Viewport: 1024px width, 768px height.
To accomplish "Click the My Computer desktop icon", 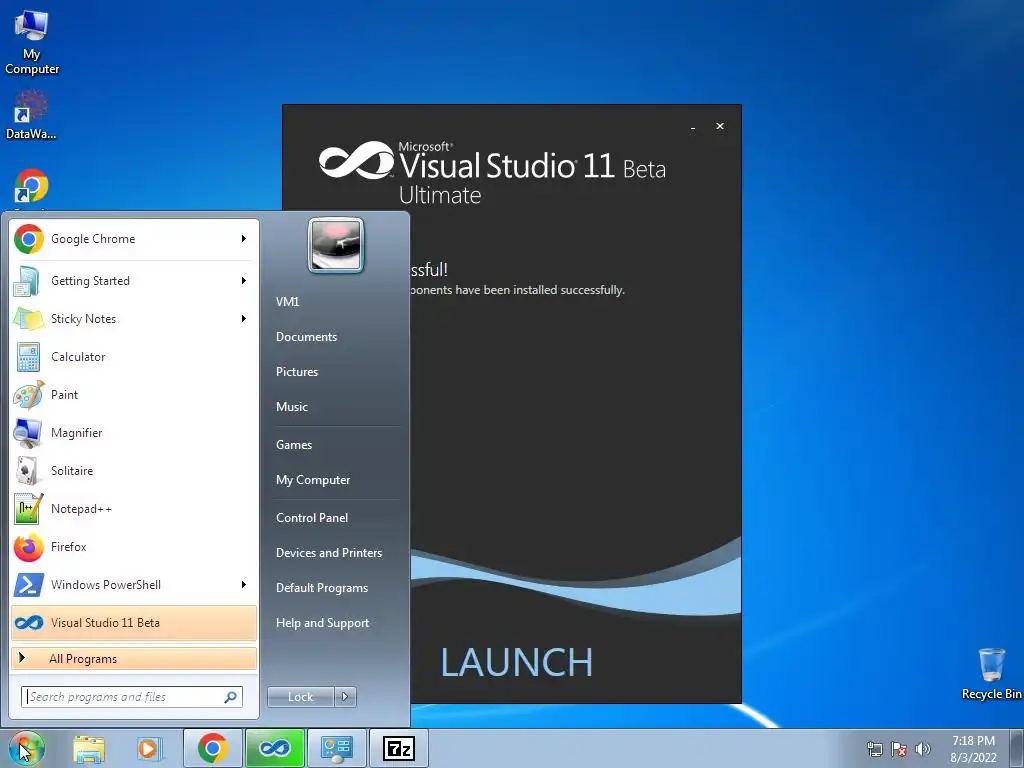I will coord(31,42).
